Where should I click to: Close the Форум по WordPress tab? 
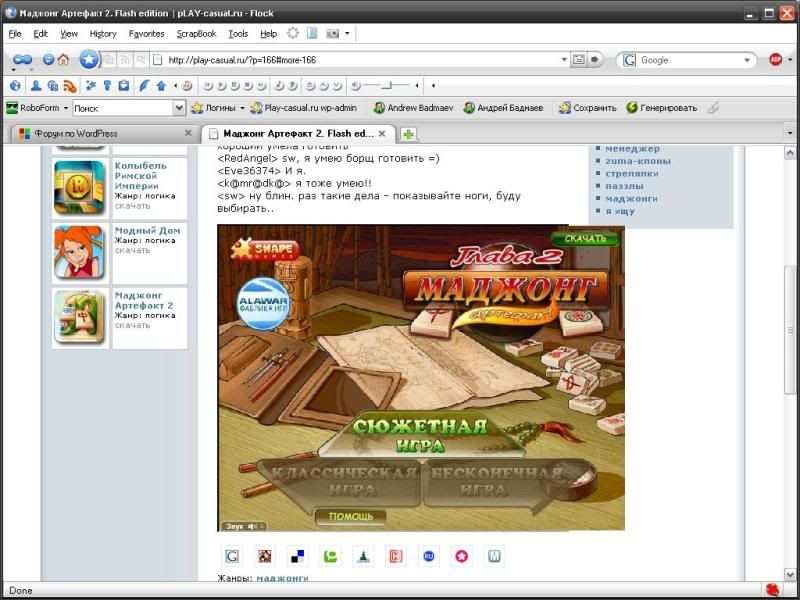[x=188, y=133]
